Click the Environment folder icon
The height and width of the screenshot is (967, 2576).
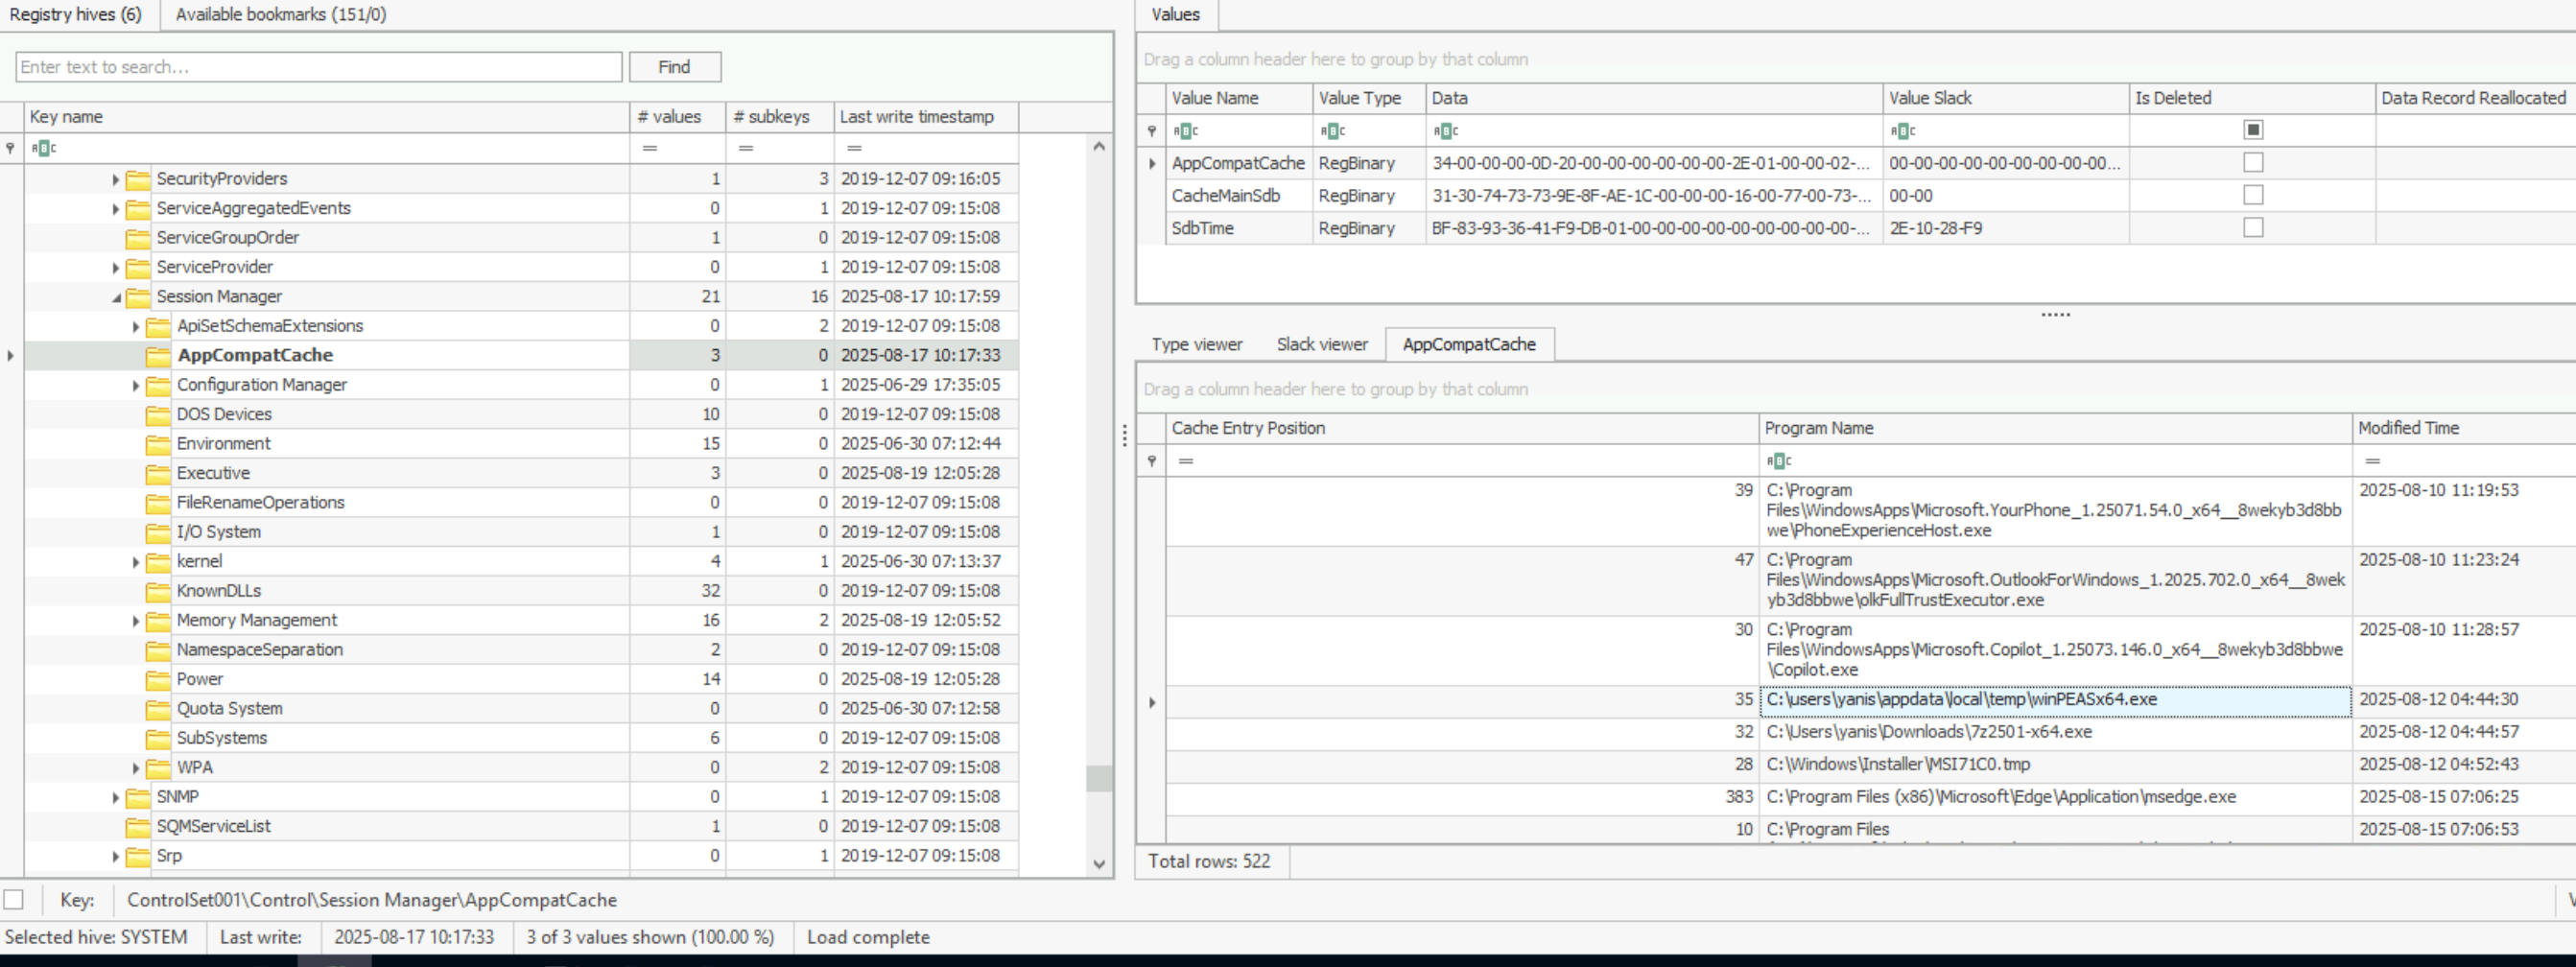coord(158,444)
